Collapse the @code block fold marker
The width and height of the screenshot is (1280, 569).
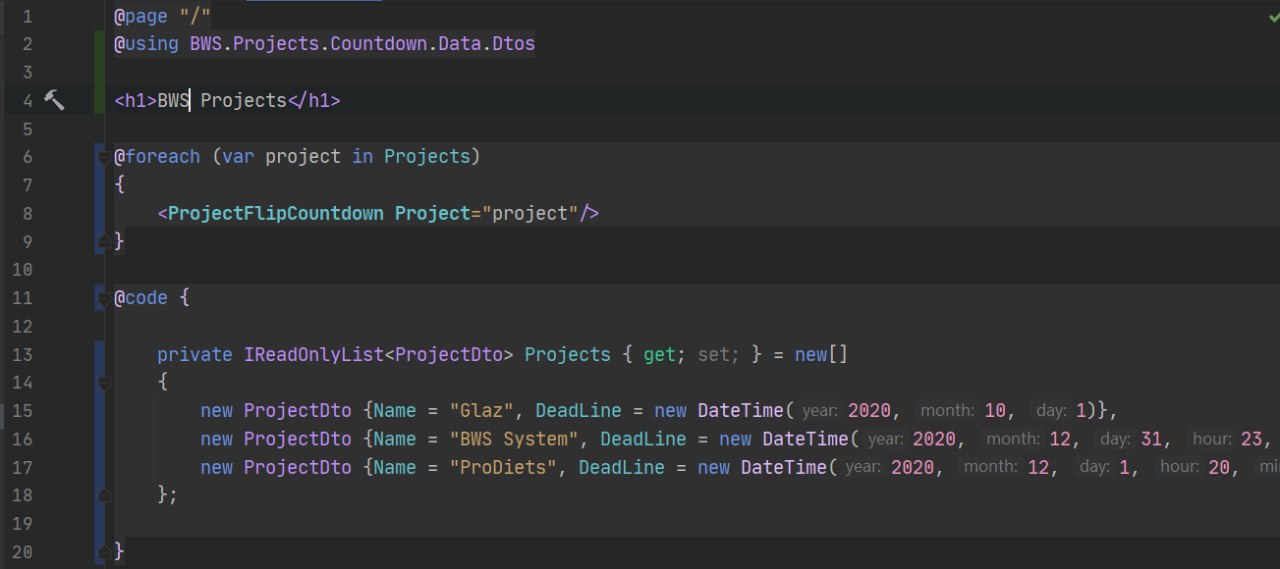(103, 298)
